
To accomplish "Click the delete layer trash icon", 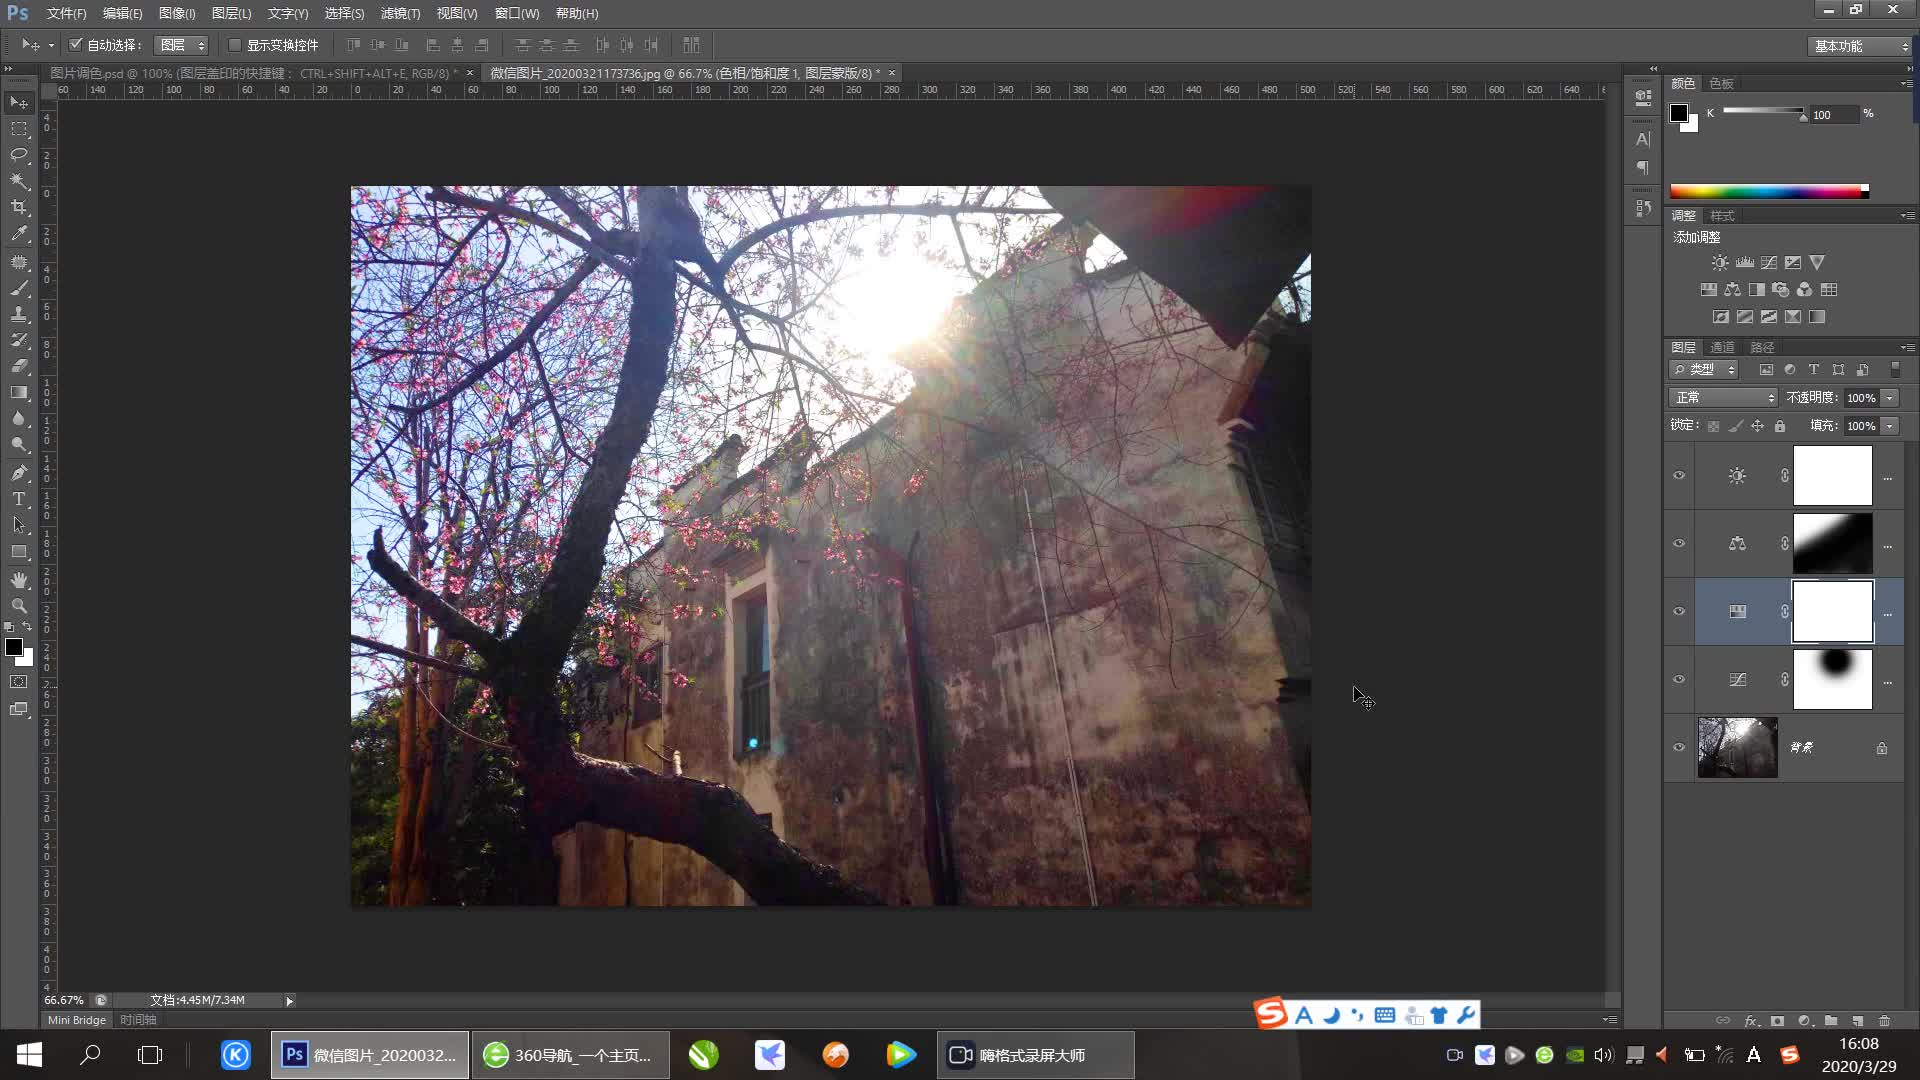I will [x=1884, y=1021].
